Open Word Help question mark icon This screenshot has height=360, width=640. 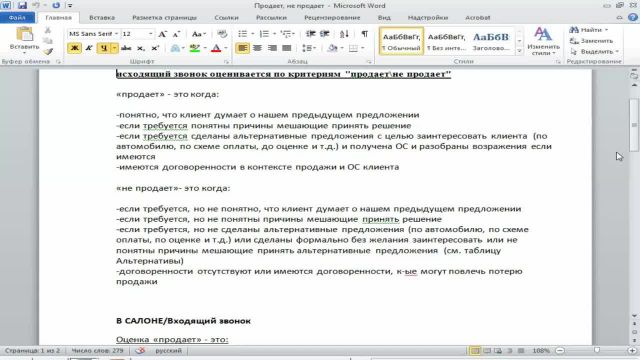pos(633,17)
